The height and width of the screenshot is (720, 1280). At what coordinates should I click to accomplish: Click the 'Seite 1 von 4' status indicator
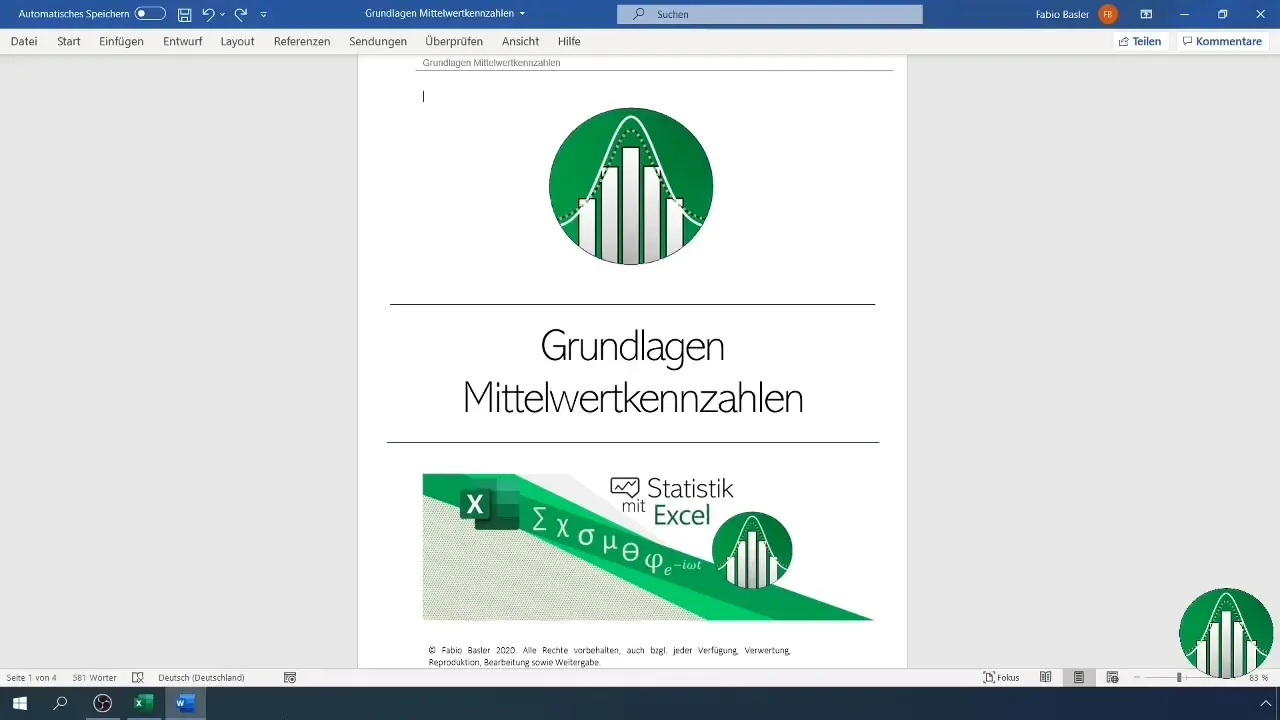(x=32, y=677)
